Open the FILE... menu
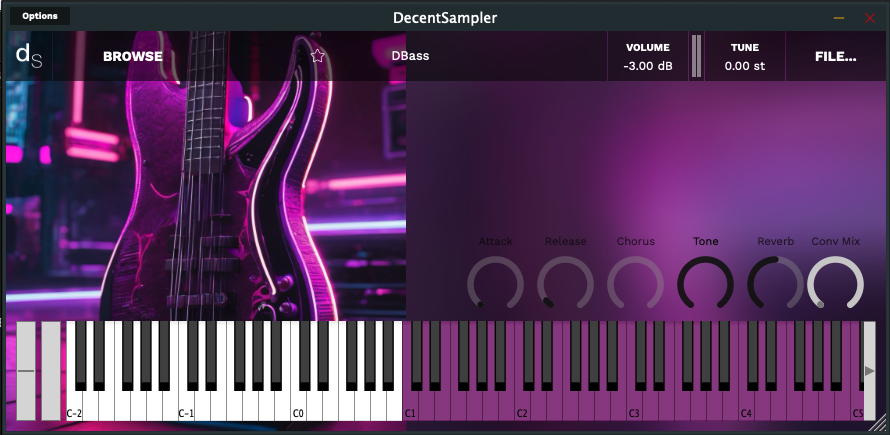The height and width of the screenshot is (435, 890). (836, 56)
